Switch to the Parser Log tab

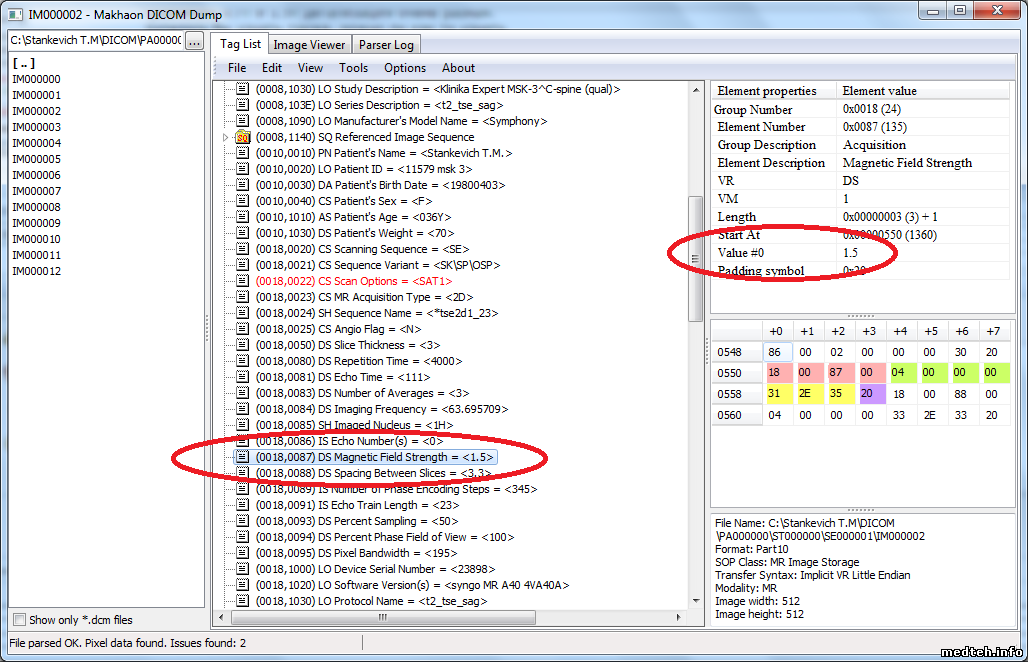pos(386,45)
